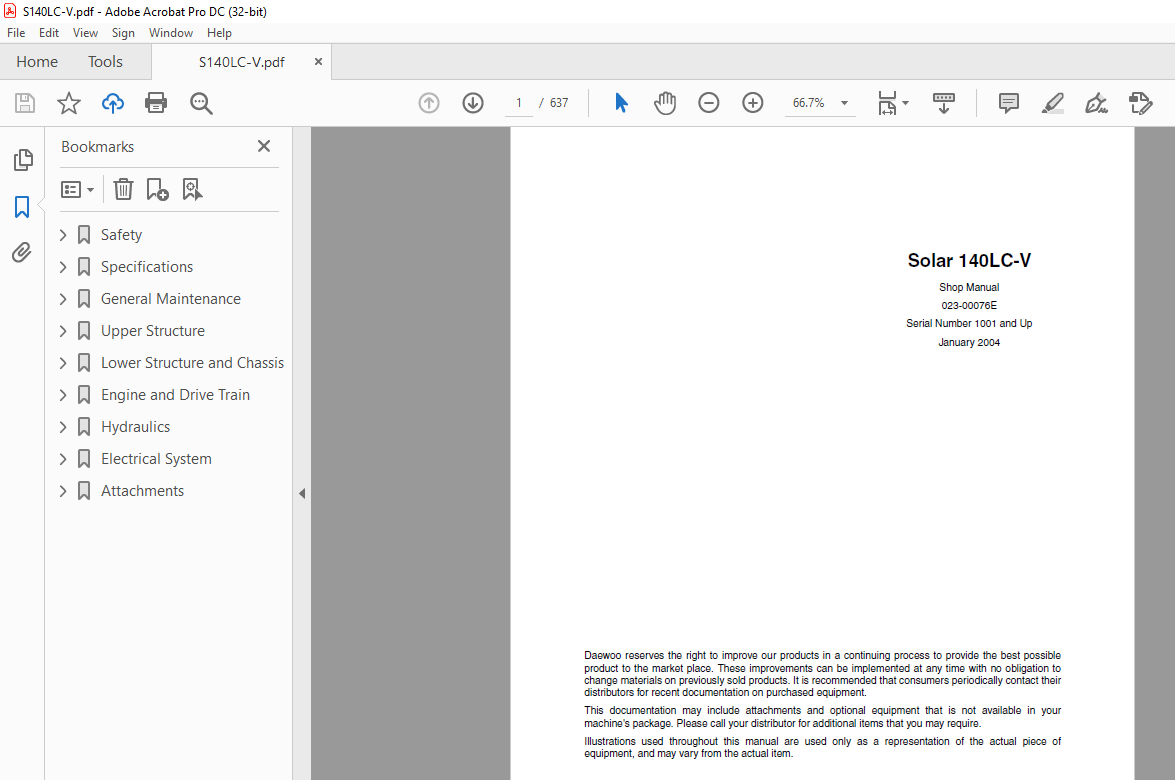Expand the Electrical System bookmark
Screen dimensions: 1175x780
click(63, 459)
